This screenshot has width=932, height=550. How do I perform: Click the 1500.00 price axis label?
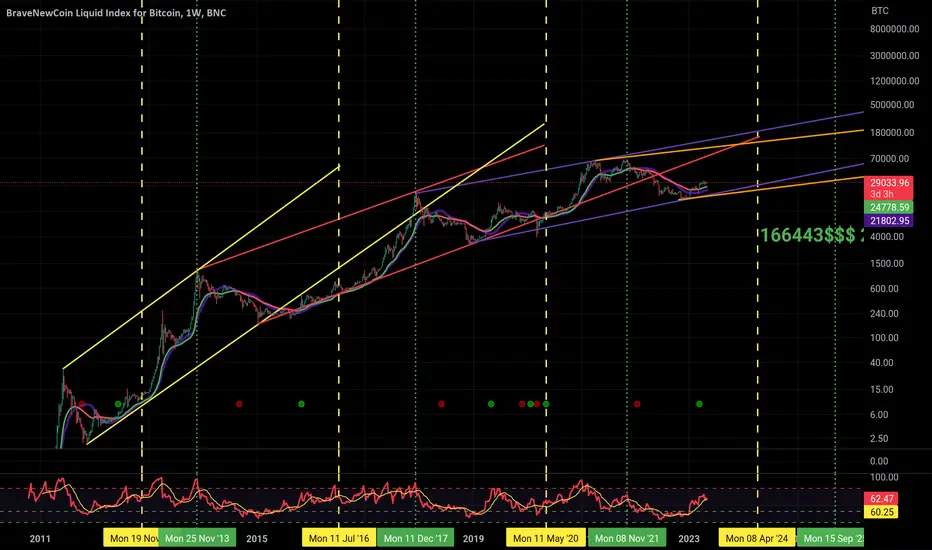point(887,263)
